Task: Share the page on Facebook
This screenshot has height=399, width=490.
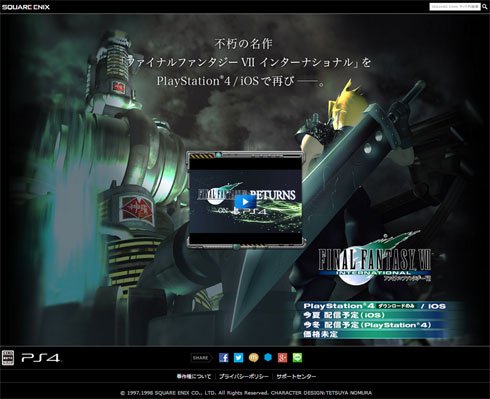Action: tap(223, 358)
